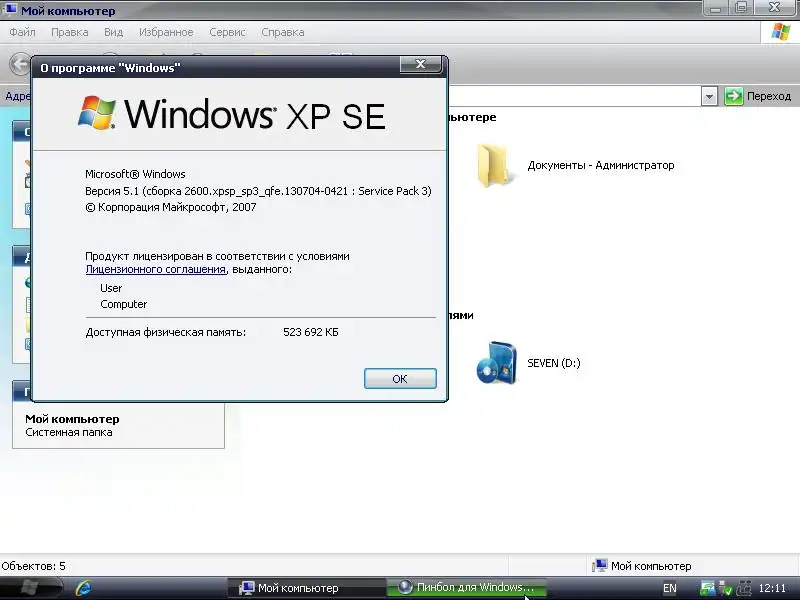Click the network connection tray icon
Viewport: 800px width, 600px height.
click(x=707, y=588)
